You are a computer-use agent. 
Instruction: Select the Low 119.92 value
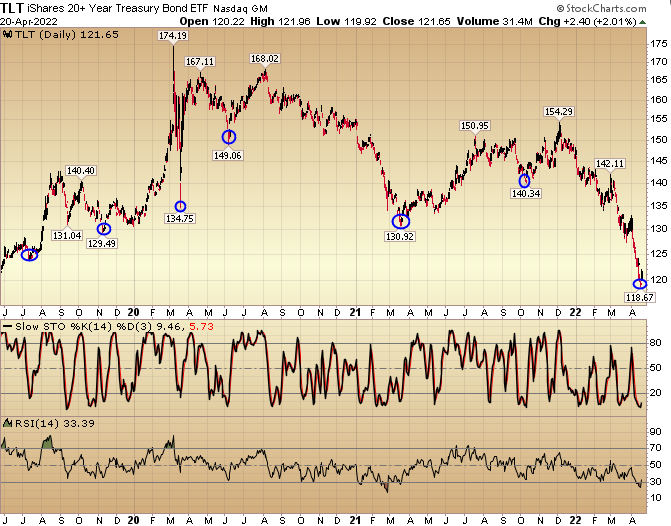tap(346, 21)
